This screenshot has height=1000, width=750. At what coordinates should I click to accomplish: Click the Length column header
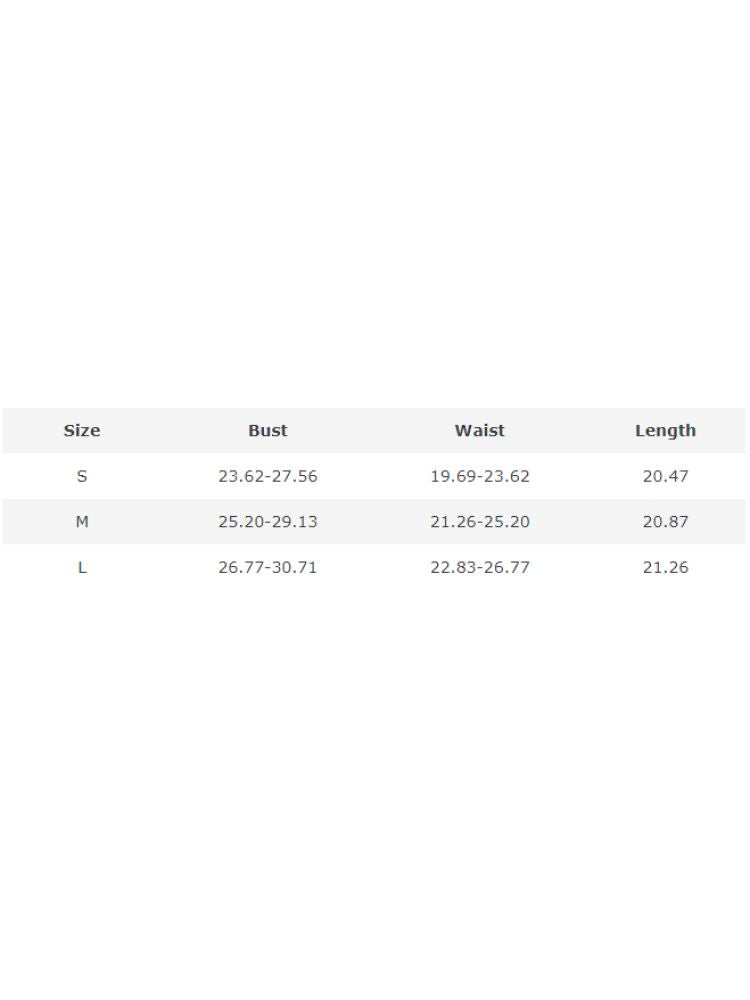click(x=665, y=431)
